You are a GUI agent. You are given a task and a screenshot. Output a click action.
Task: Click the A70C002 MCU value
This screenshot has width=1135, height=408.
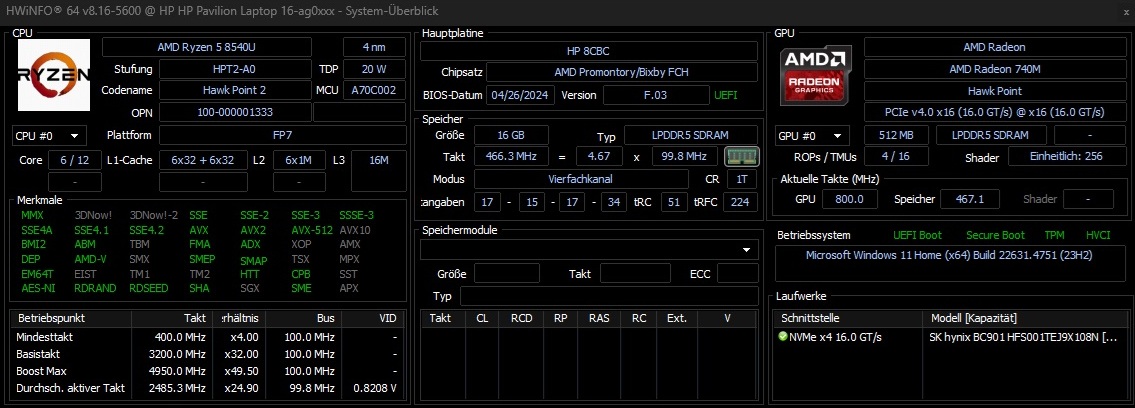click(x=374, y=90)
